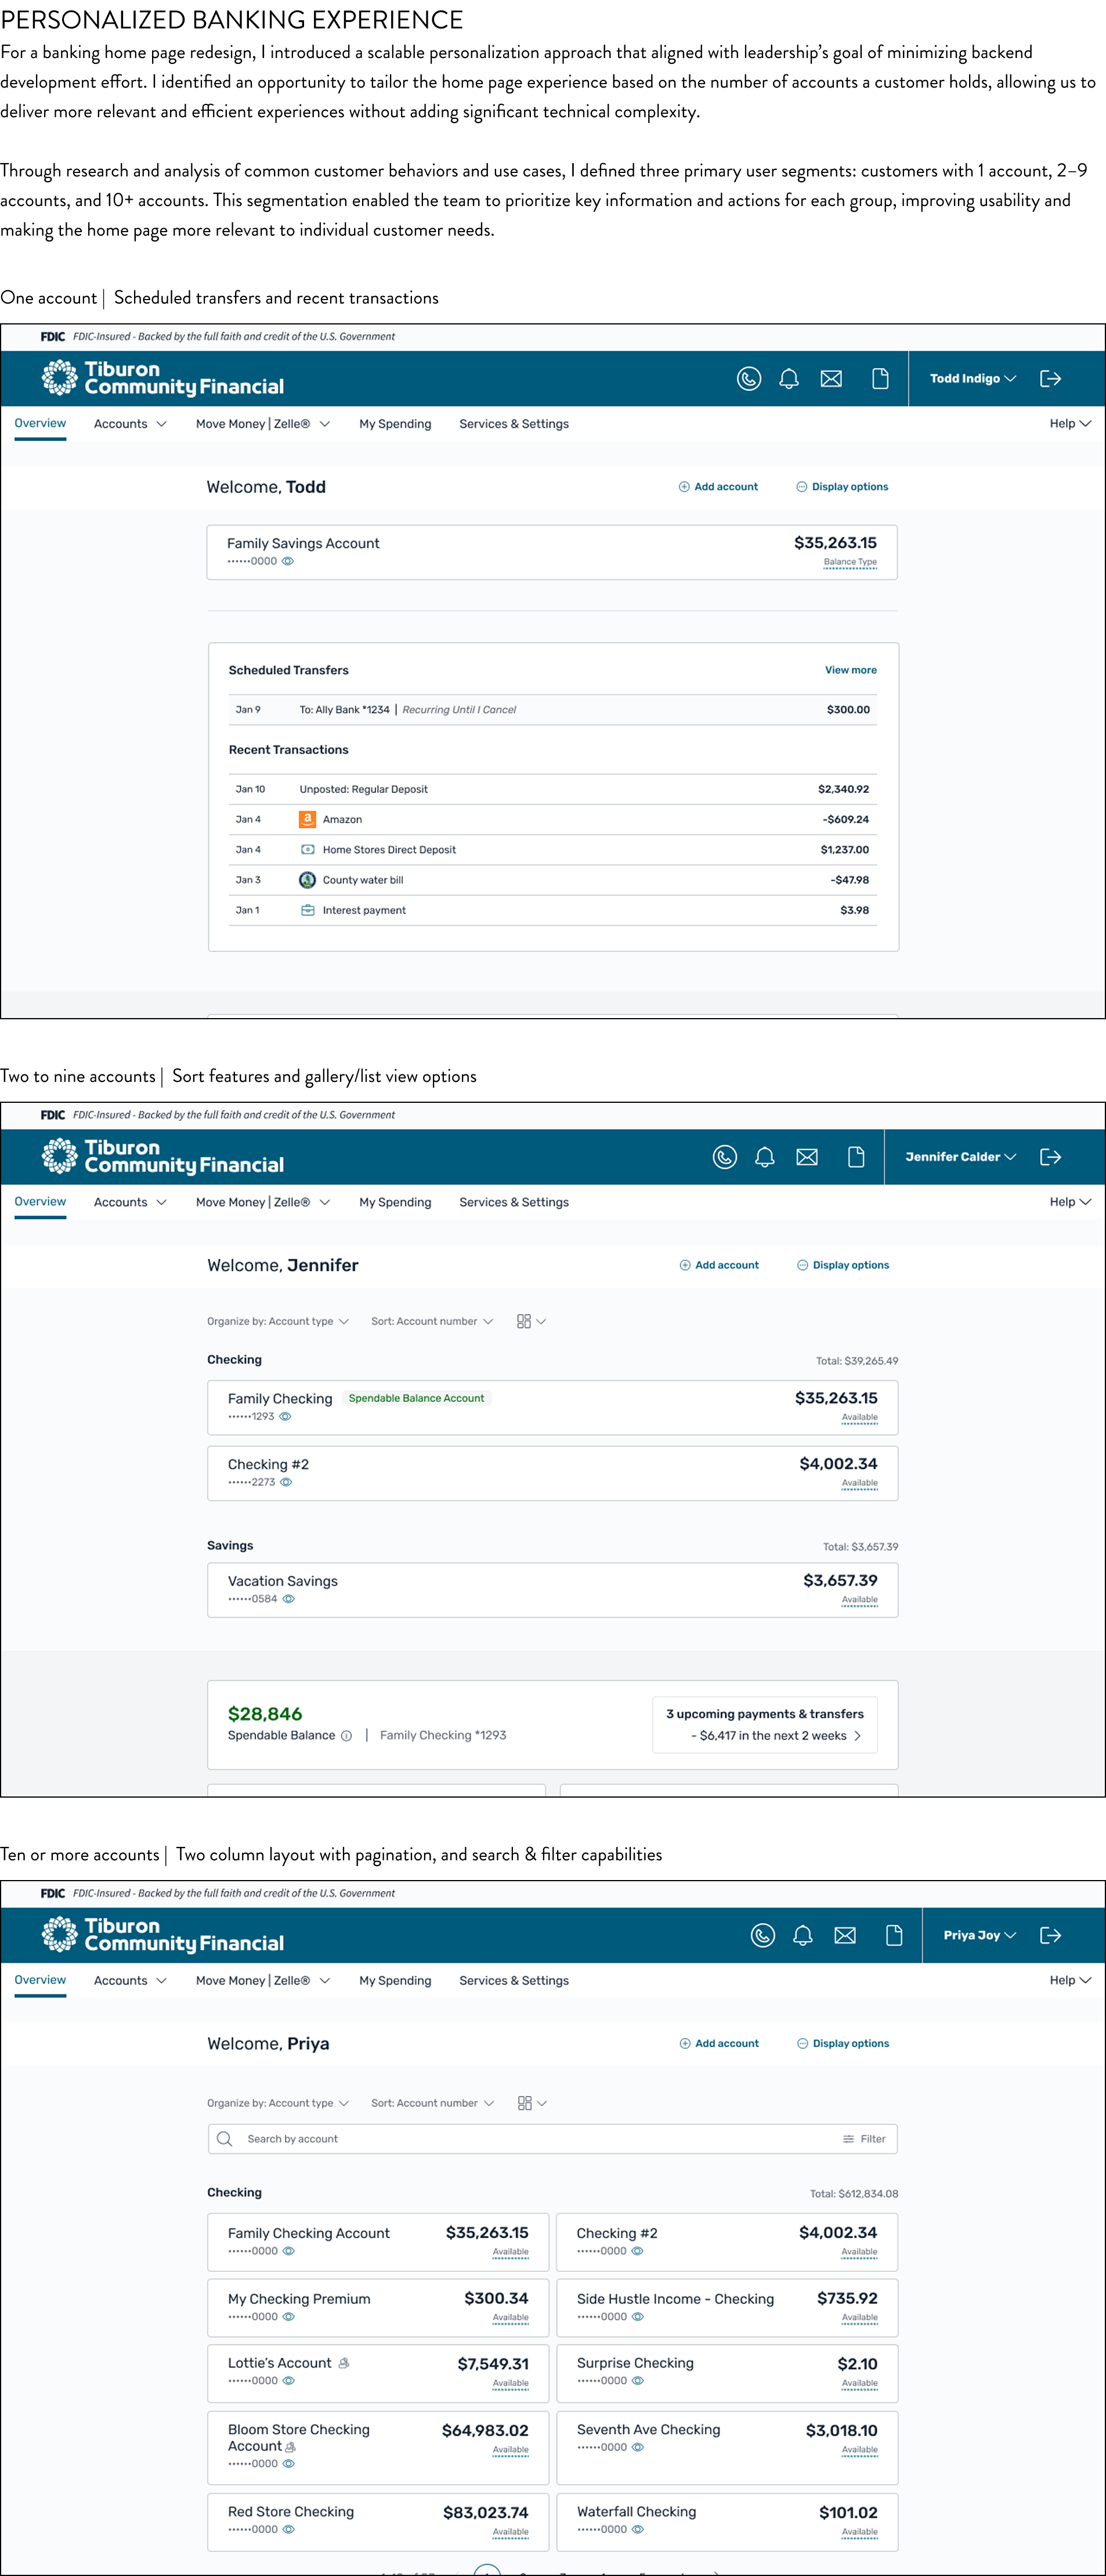Click Add account on Welcome, Todd page
This screenshot has height=2576, width=1106.
pos(718,487)
